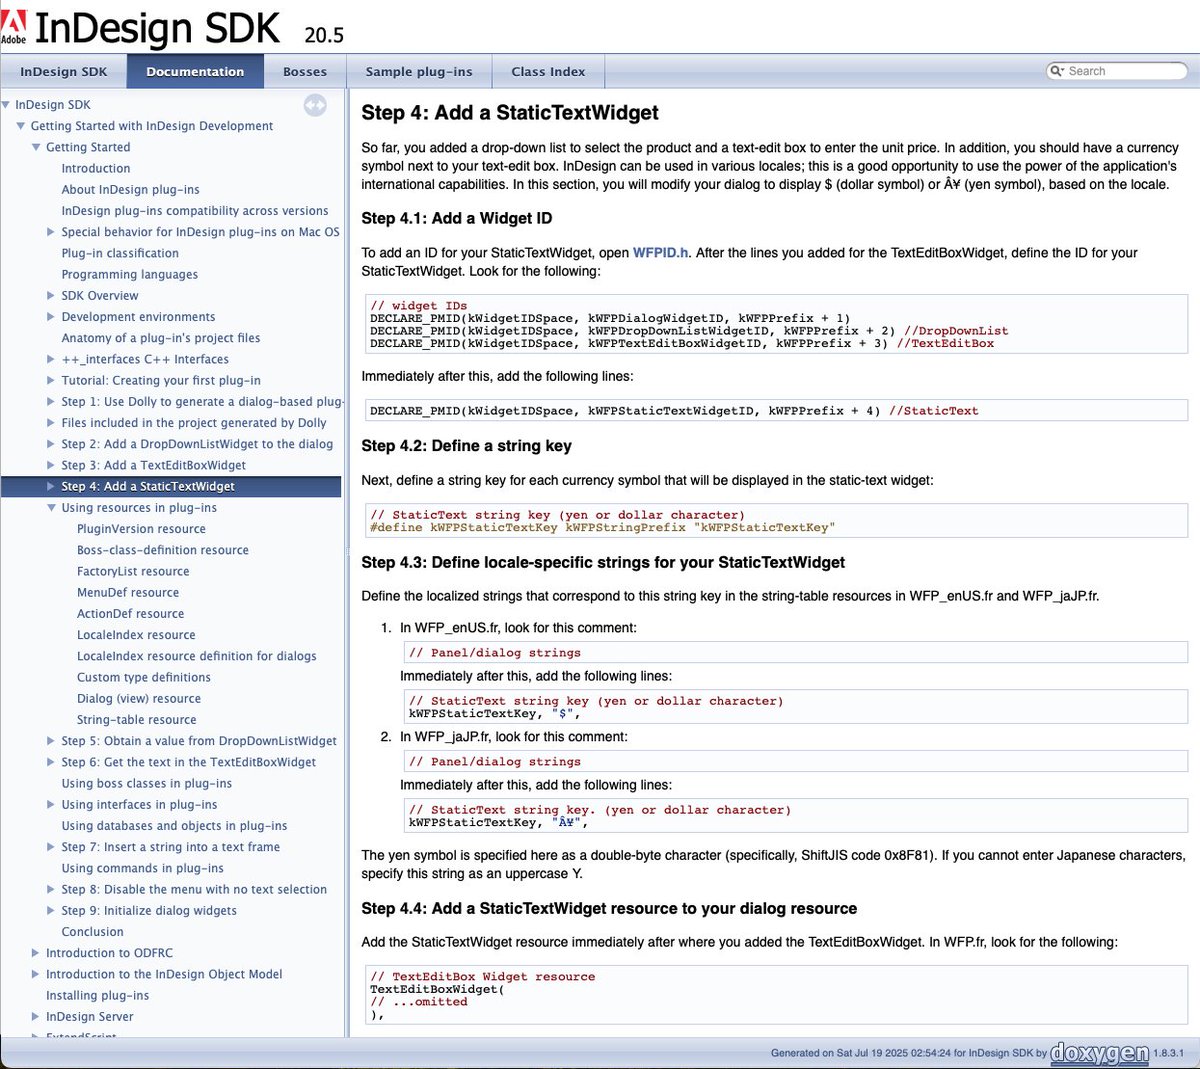The width and height of the screenshot is (1200, 1069).
Task: Open the Class Index tab
Action: pyautogui.click(x=548, y=72)
